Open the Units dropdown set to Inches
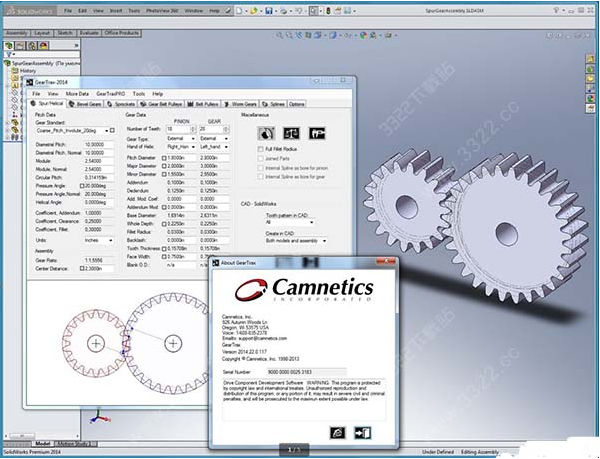 click(x=99, y=240)
